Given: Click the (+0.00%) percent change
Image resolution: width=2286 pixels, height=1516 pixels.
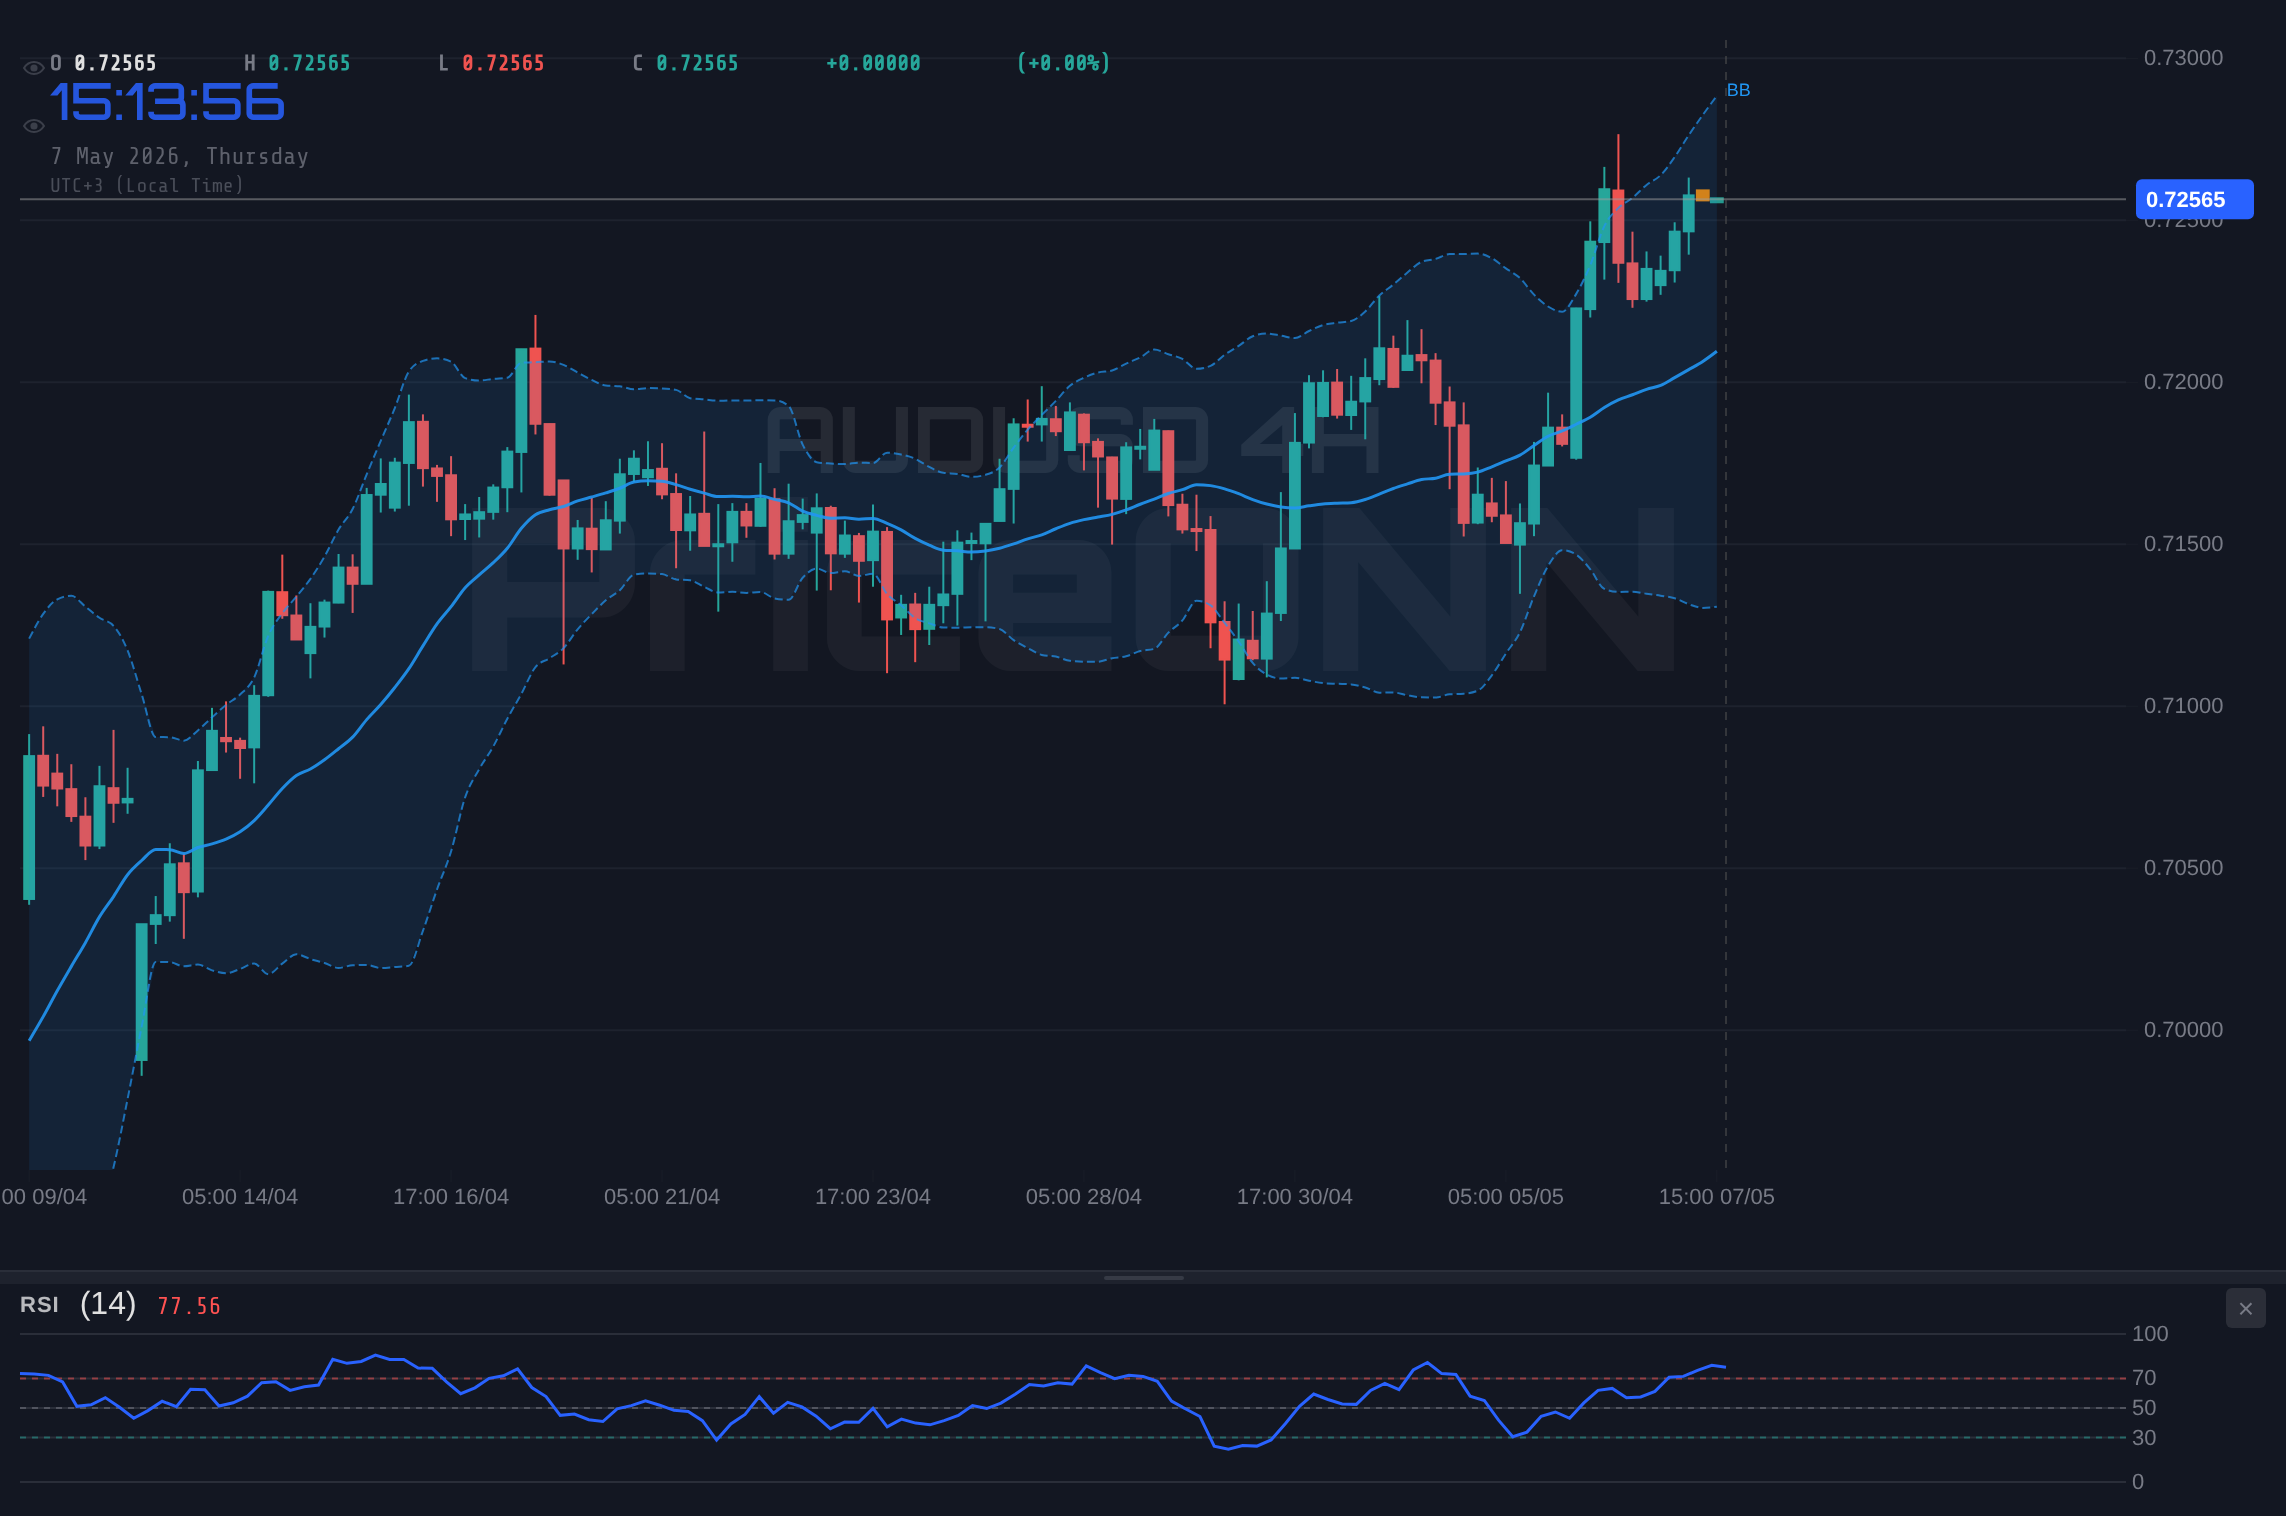Looking at the screenshot, I should coord(1064,63).
